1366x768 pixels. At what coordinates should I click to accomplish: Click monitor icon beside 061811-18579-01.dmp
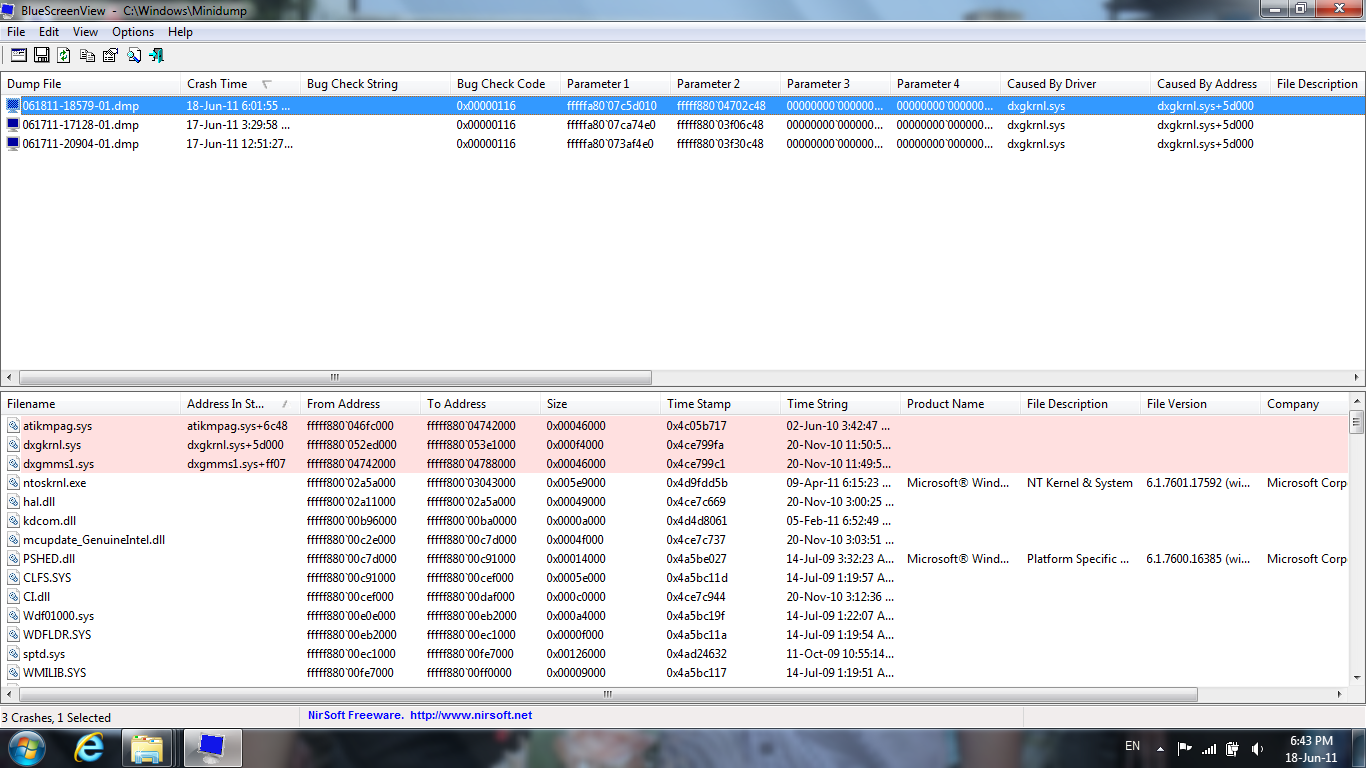(13, 105)
